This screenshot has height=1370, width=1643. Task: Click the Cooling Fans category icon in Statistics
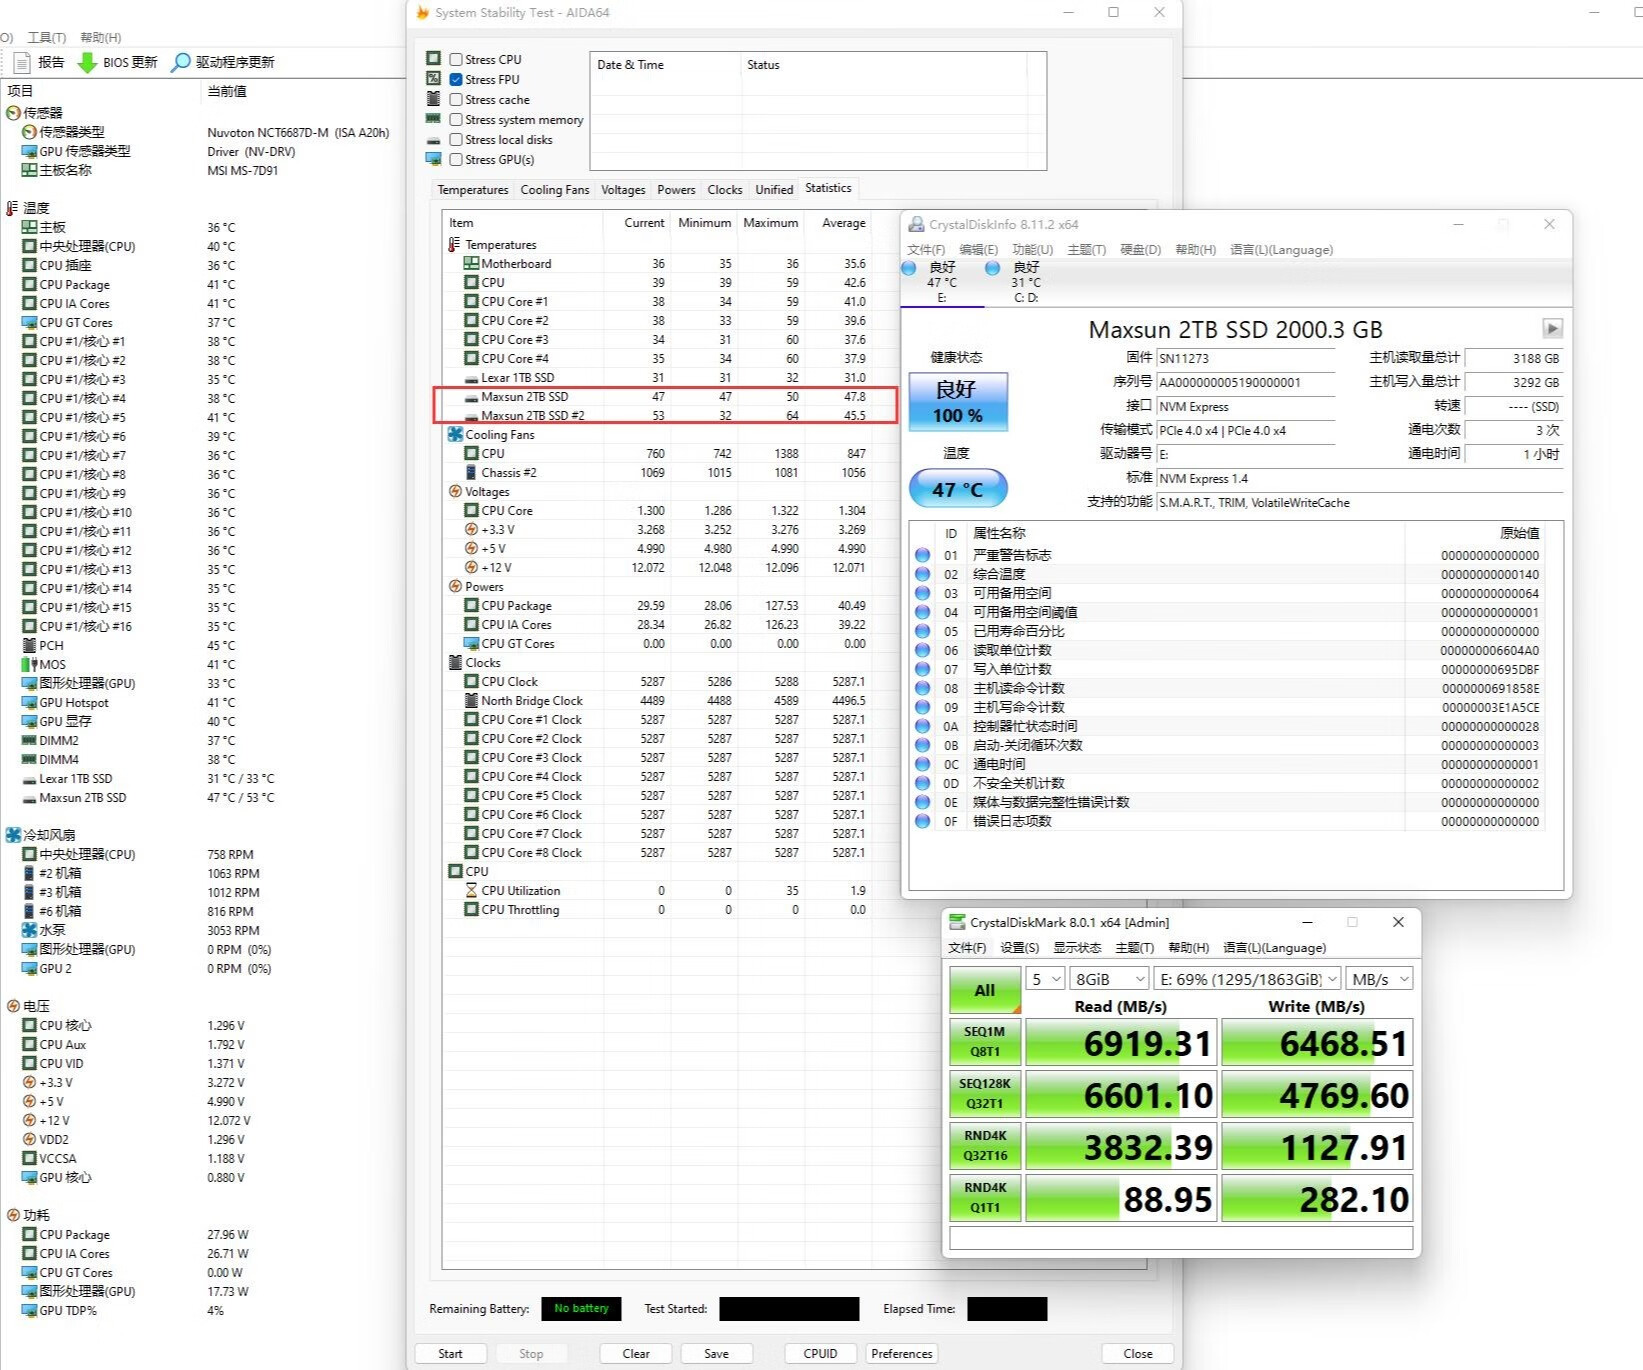pos(455,434)
